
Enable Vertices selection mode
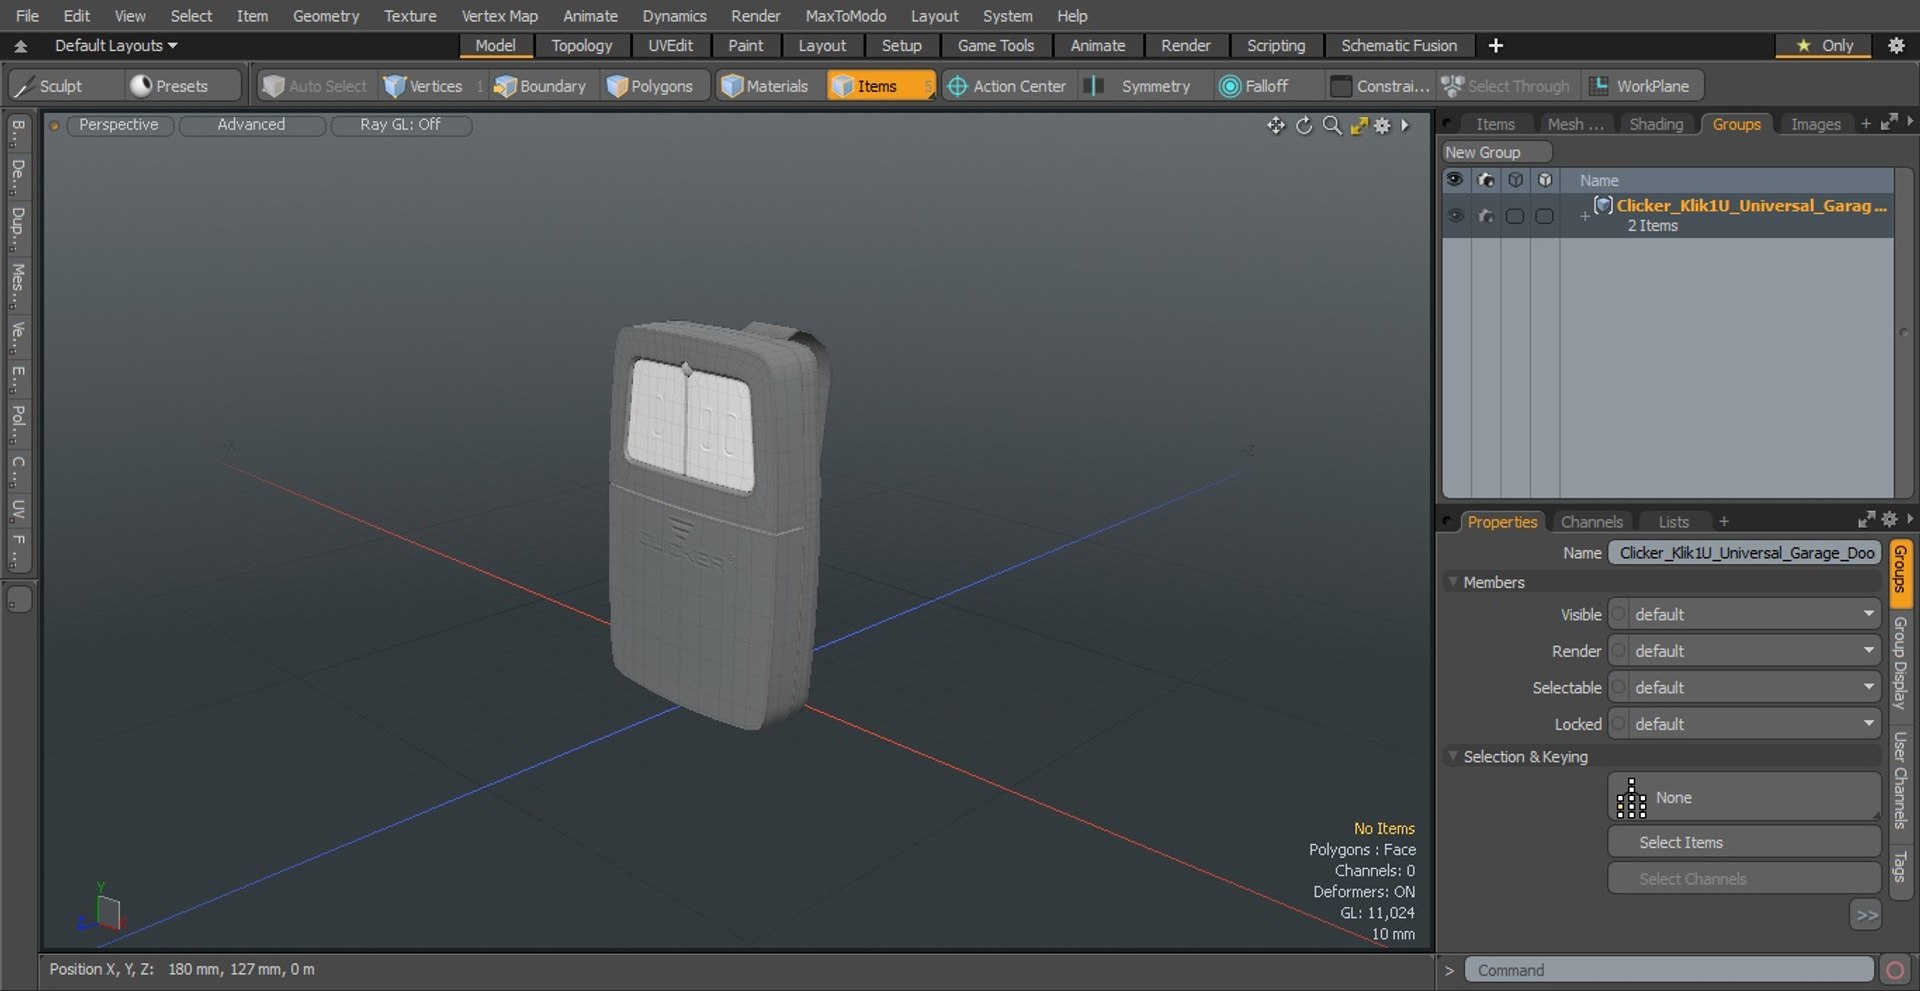click(x=424, y=86)
